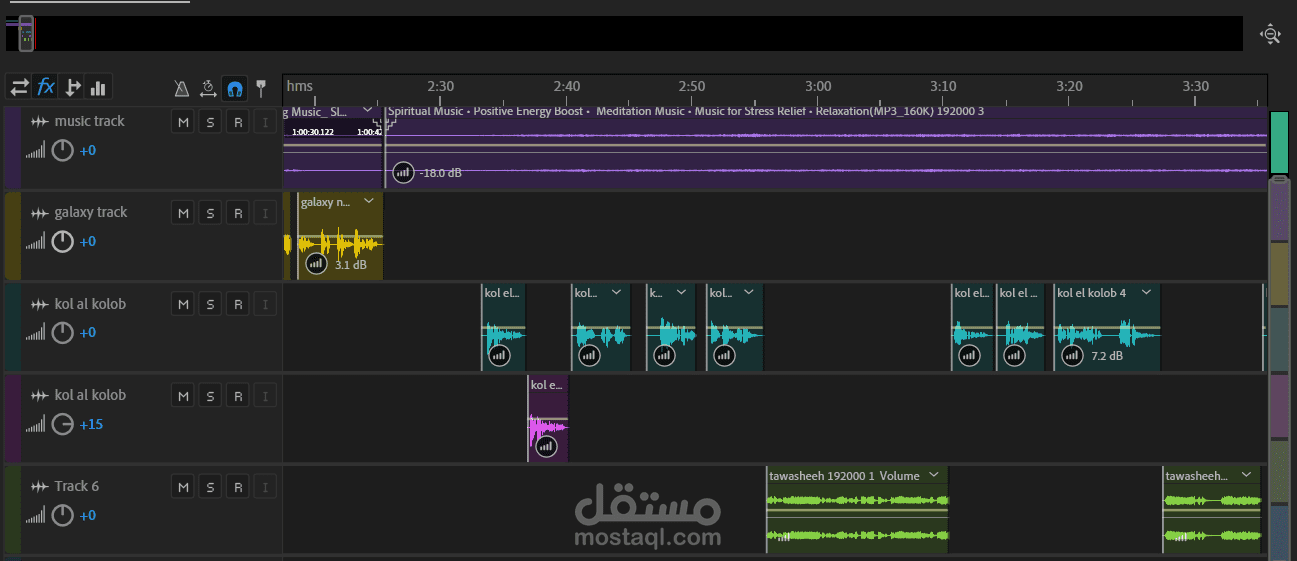This screenshot has width=1297, height=561.
Task: Click the waveform icon of galaxy track
Action: click(40, 213)
